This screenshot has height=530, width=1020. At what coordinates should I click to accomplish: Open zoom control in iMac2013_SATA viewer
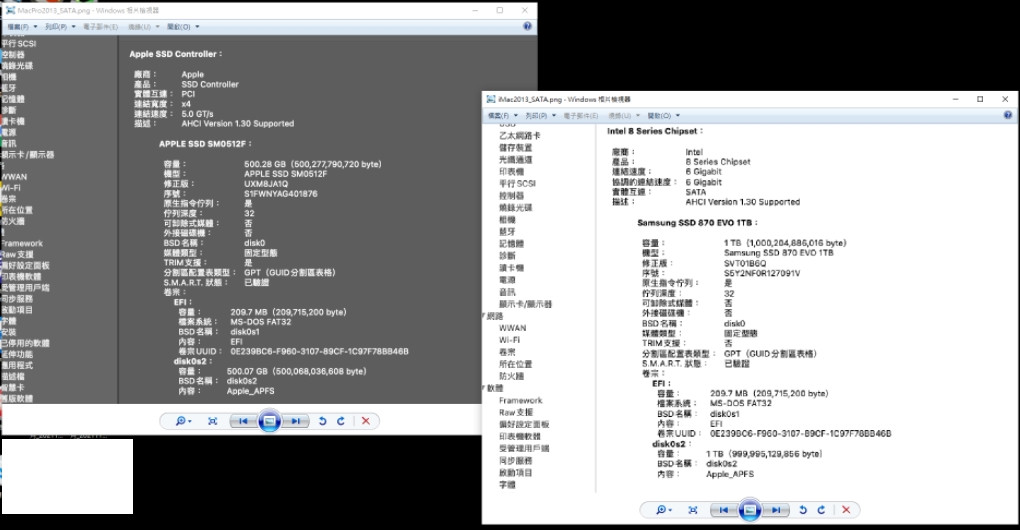click(x=664, y=510)
